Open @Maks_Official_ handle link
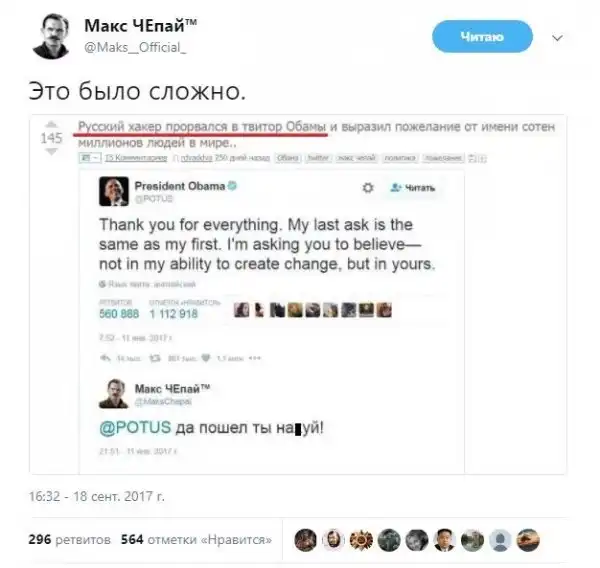 pyautogui.click(x=135, y=47)
